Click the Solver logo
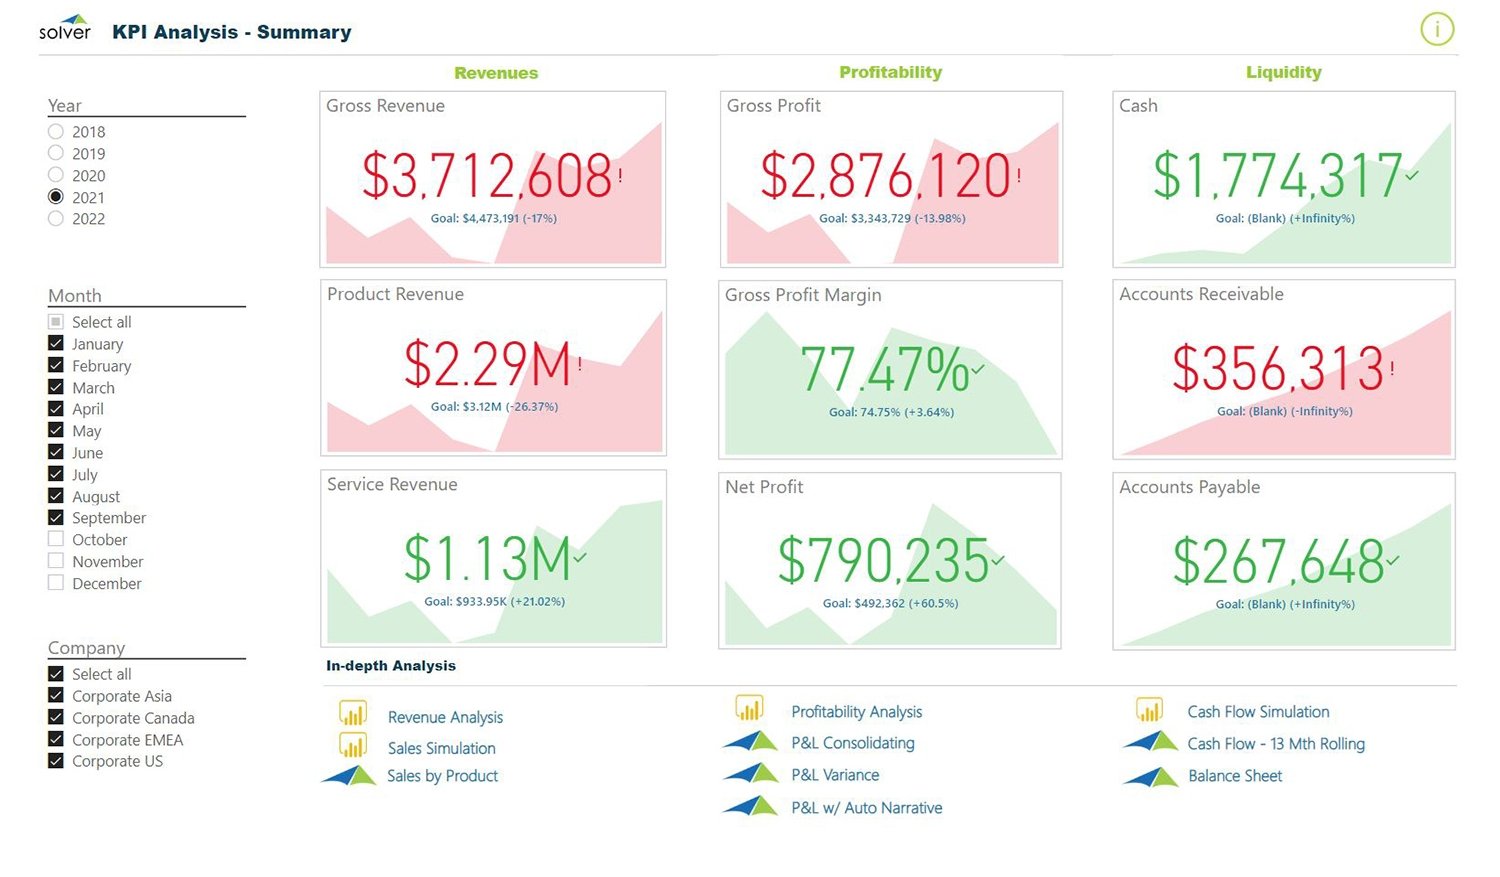1500x877 pixels. (65, 28)
